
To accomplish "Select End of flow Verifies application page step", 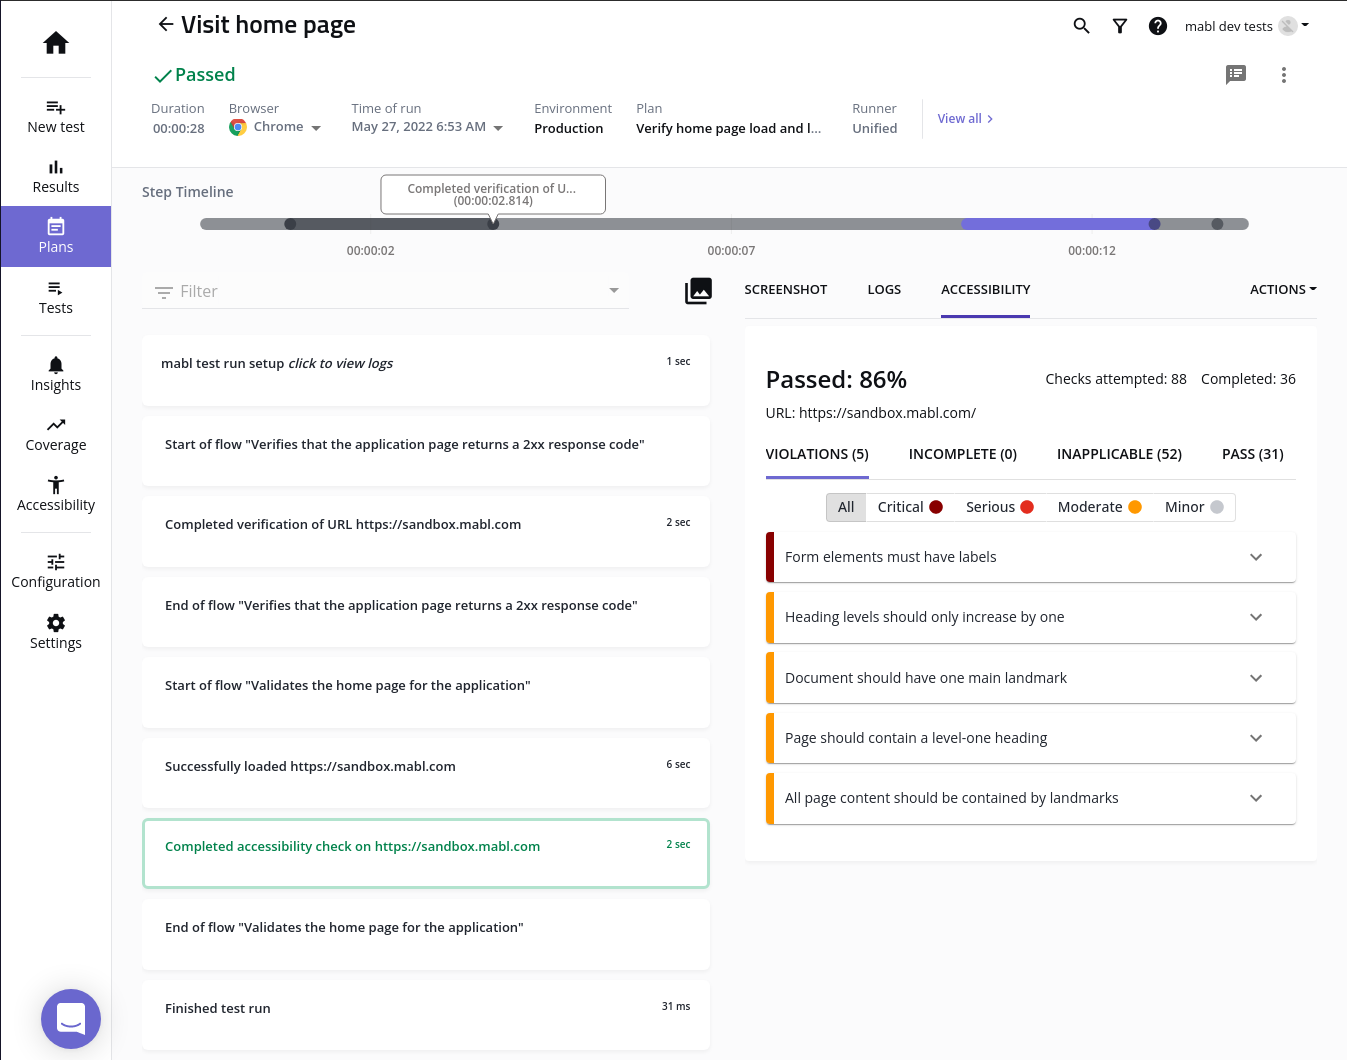I will tap(426, 612).
